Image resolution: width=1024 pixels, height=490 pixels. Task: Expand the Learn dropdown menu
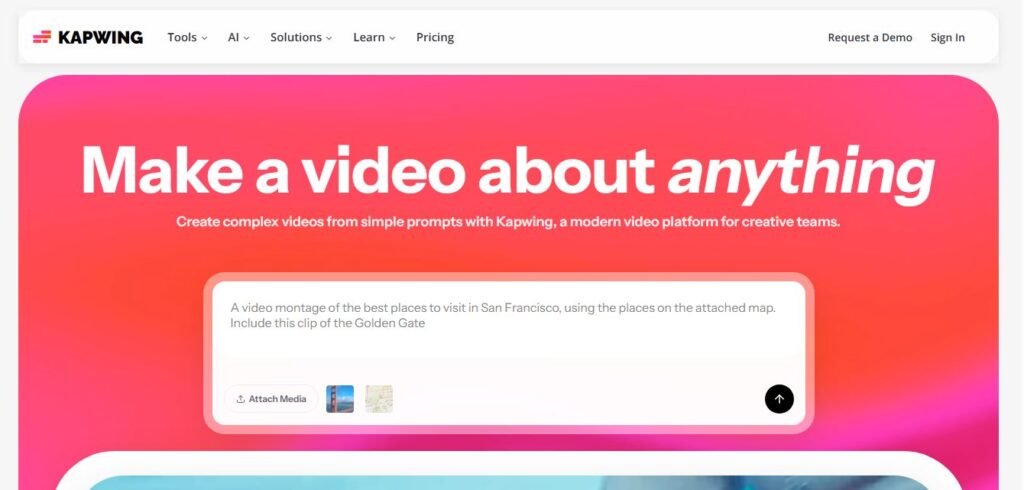click(373, 37)
